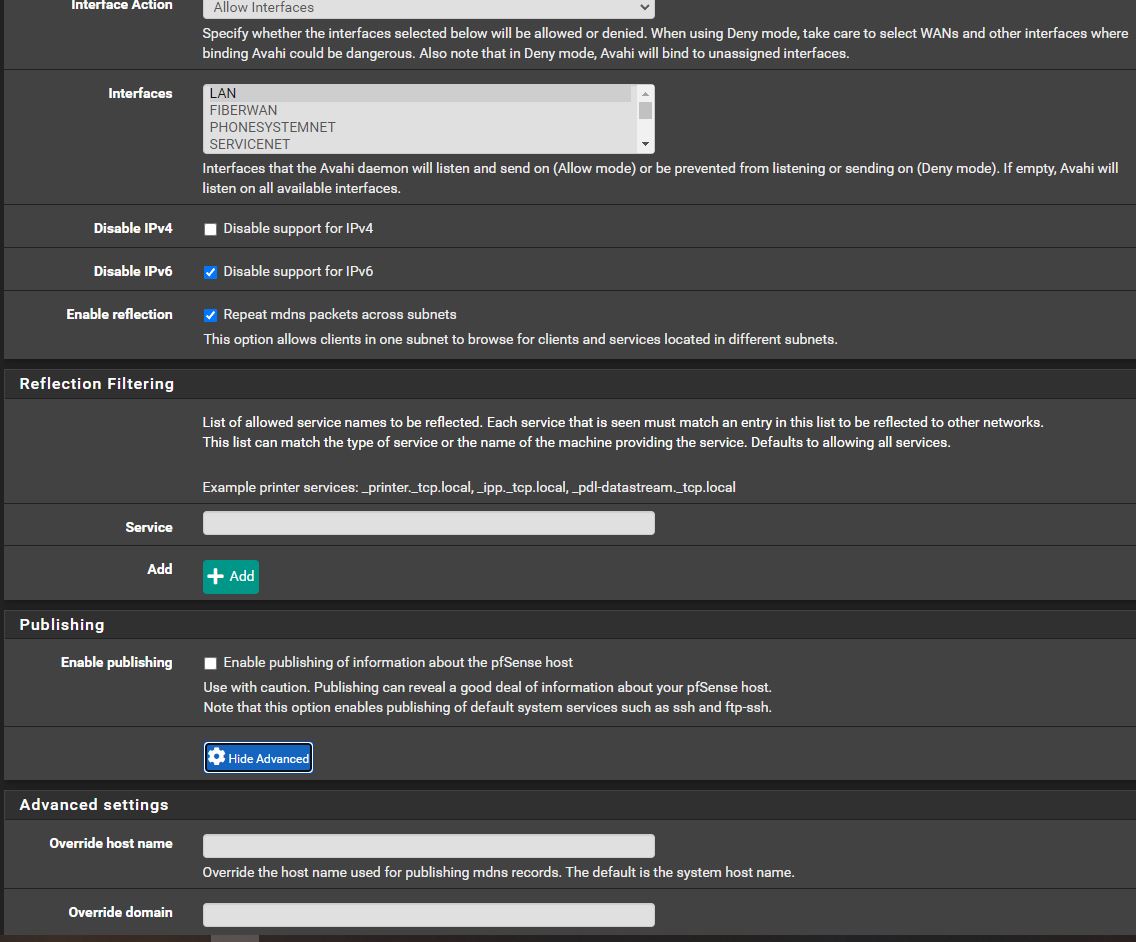Click the plus icon on Add button
The image size is (1136, 942).
[x=215, y=576]
